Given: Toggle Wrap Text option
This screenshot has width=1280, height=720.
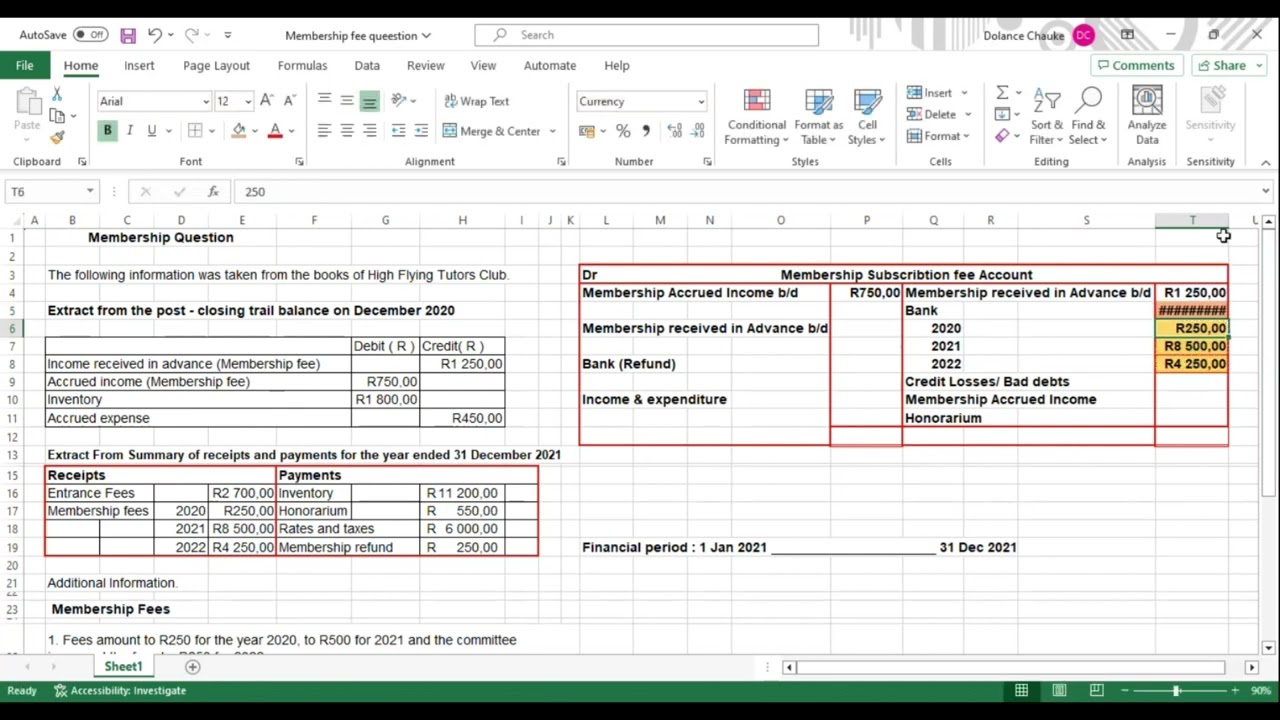Looking at the screenshot, I should point(476,101).
